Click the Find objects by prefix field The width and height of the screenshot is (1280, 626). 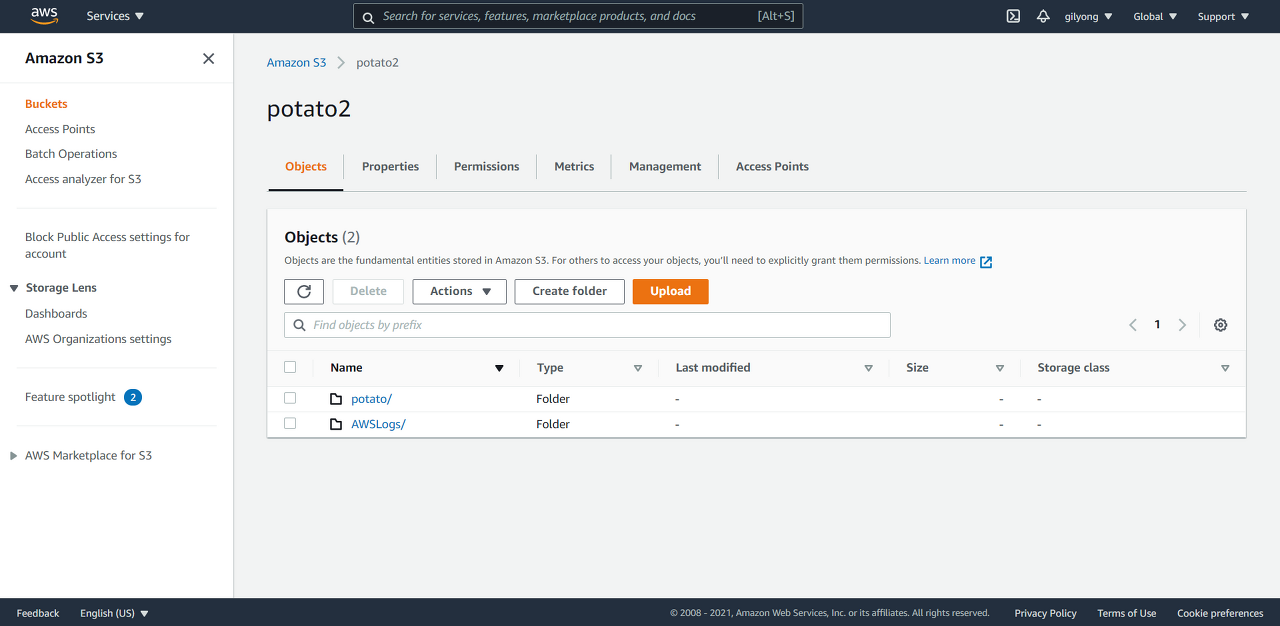pos(587,325)
